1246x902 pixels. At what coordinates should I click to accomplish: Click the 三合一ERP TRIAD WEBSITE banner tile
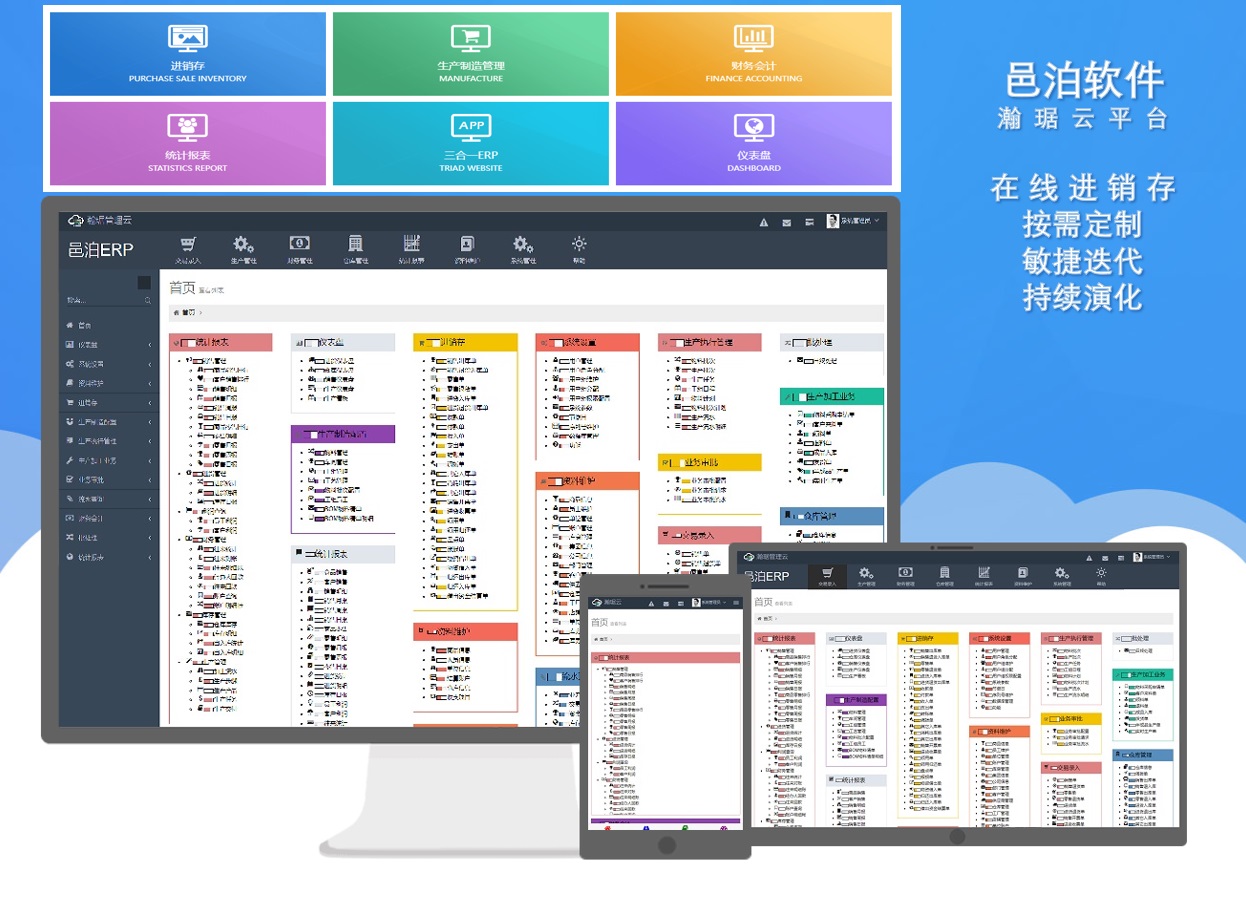[x=470, y=143]
